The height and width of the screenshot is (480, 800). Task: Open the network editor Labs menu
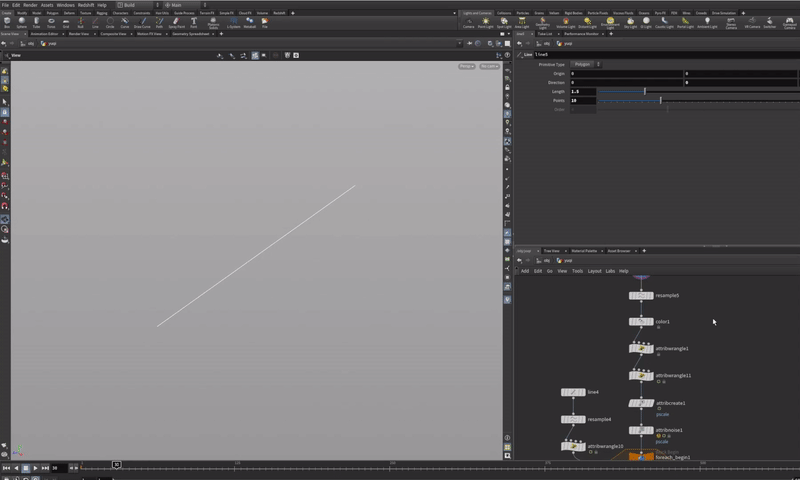click(x=610, y=271)
